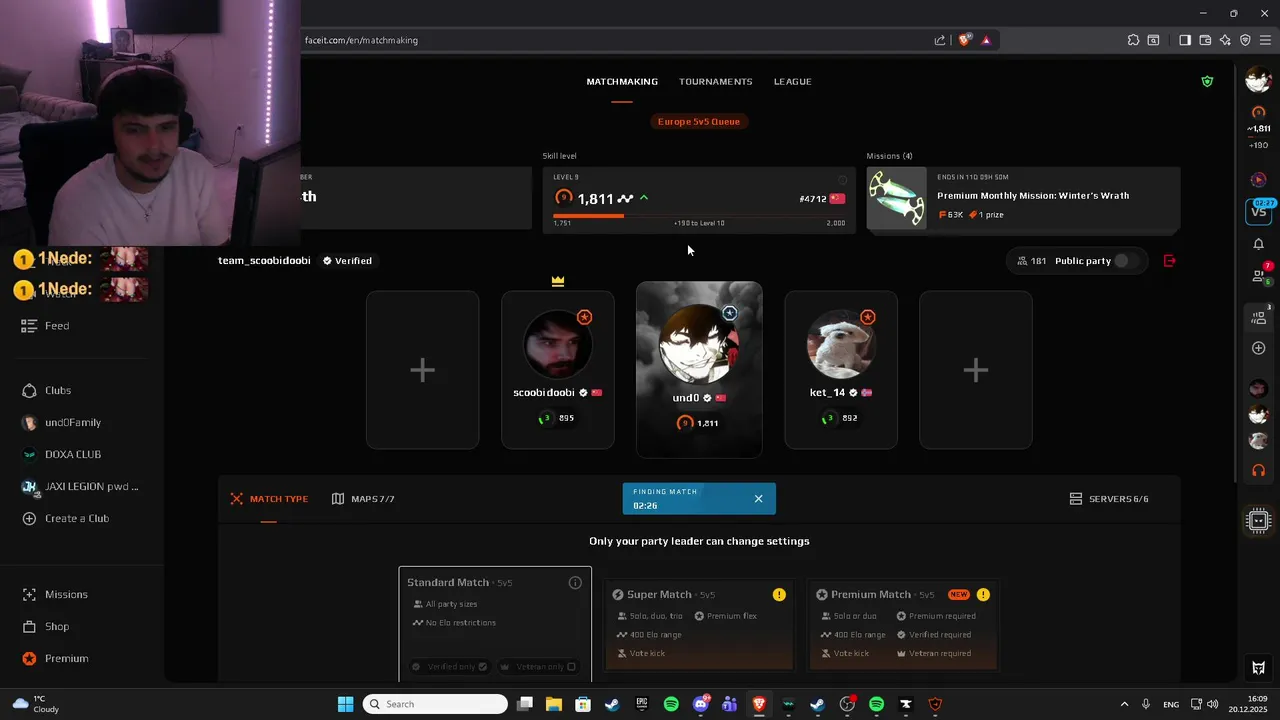Click the Super Match yellow warning icon
Image resolution: width=1280 pixels, height=720 pixels.
click(x=779, y=595)
